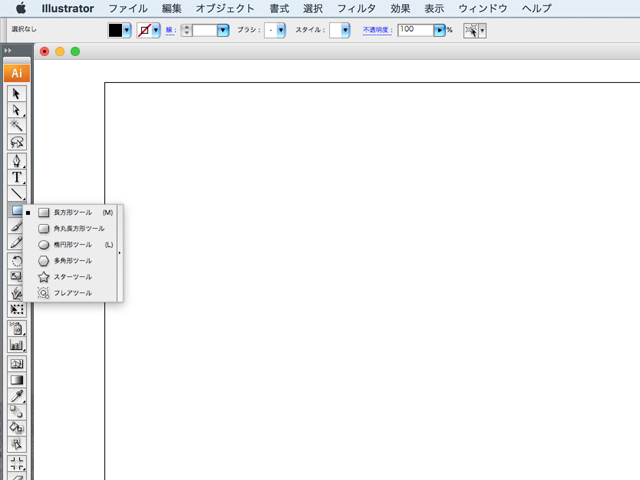640x480 pixels.
Task: Click the opacity value field showing 100
Action: [415, 30]
